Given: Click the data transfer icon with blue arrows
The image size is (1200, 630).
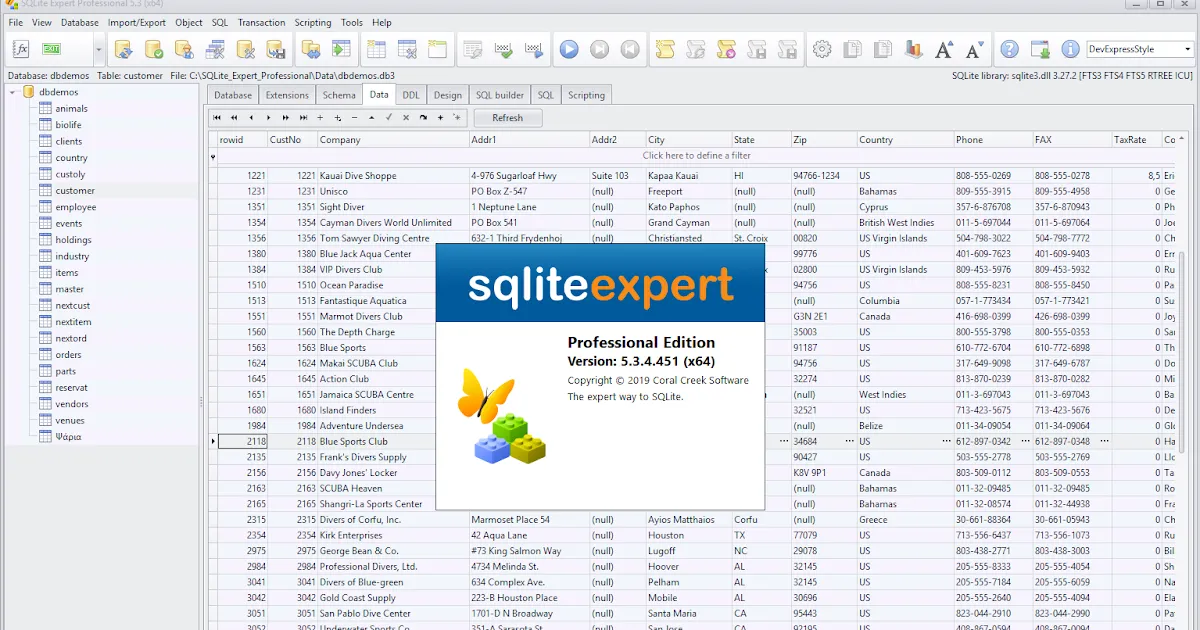Looking at the screenshot, I should pyautogui.click(x=311, y=49).
